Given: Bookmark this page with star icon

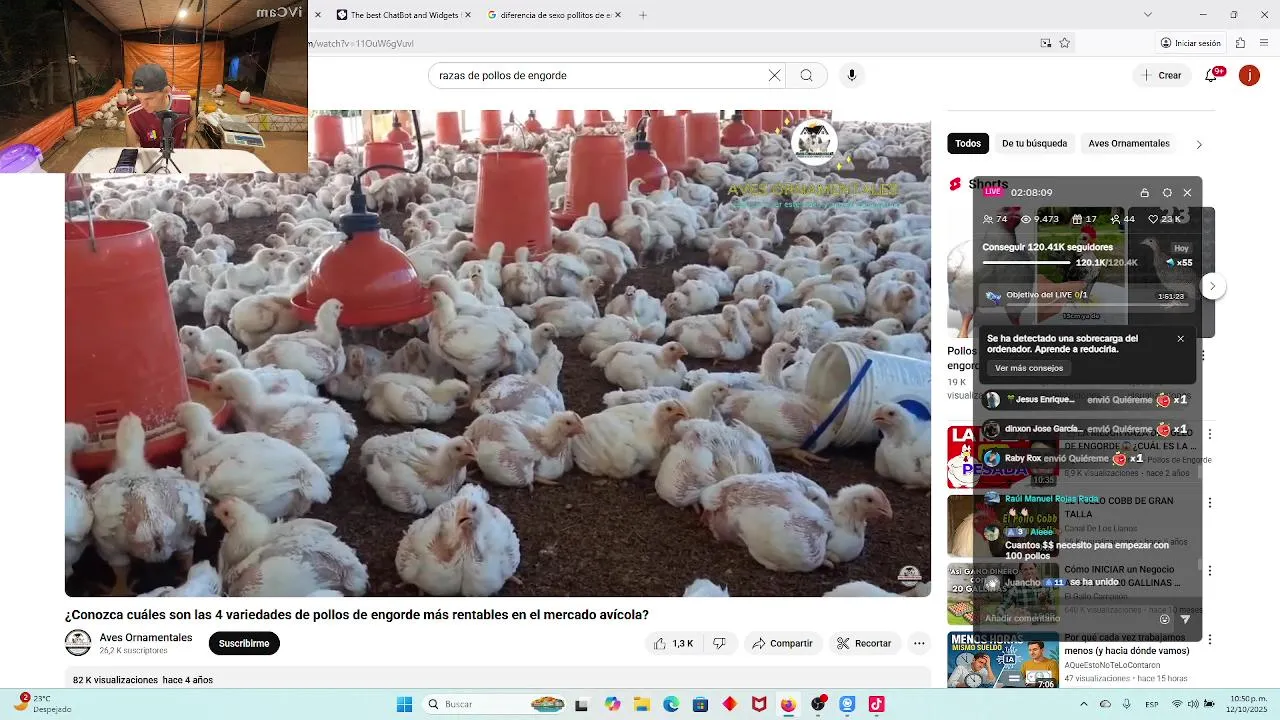Looking at the screenshot, I should click(x=1065, y=43).
